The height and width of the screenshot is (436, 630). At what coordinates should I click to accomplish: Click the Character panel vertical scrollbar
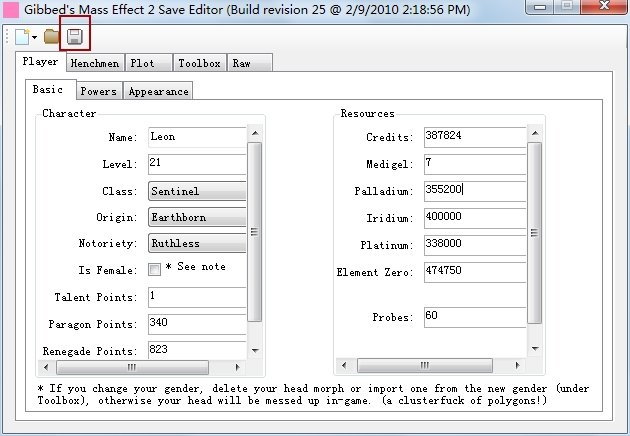(x=254, y=232)
